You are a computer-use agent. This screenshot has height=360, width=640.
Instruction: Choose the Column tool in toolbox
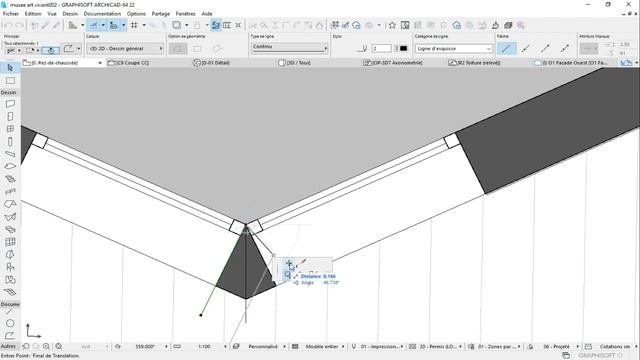coord(10,142)
